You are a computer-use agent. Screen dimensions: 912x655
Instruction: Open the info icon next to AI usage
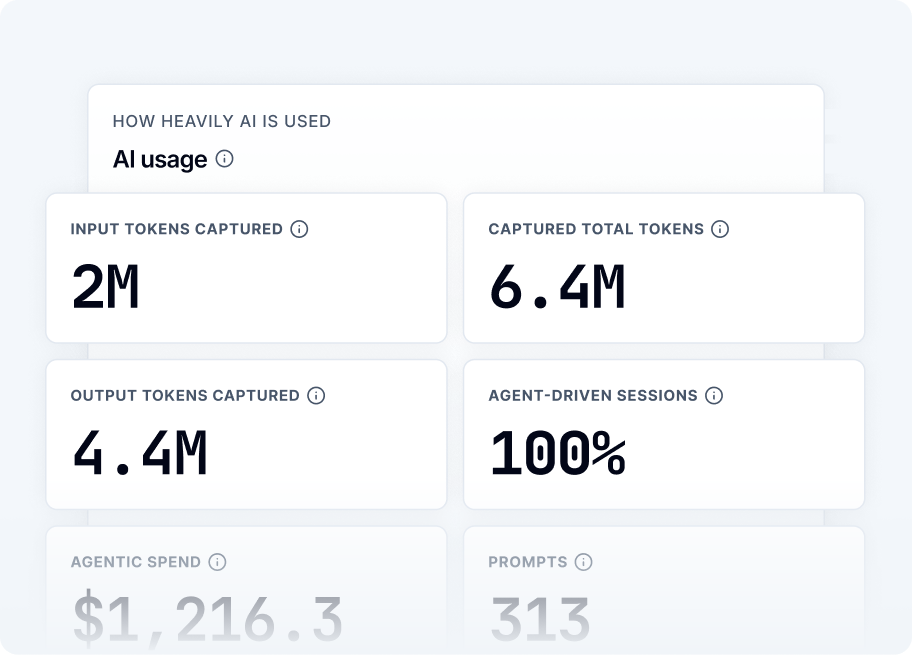click(225, 158)
